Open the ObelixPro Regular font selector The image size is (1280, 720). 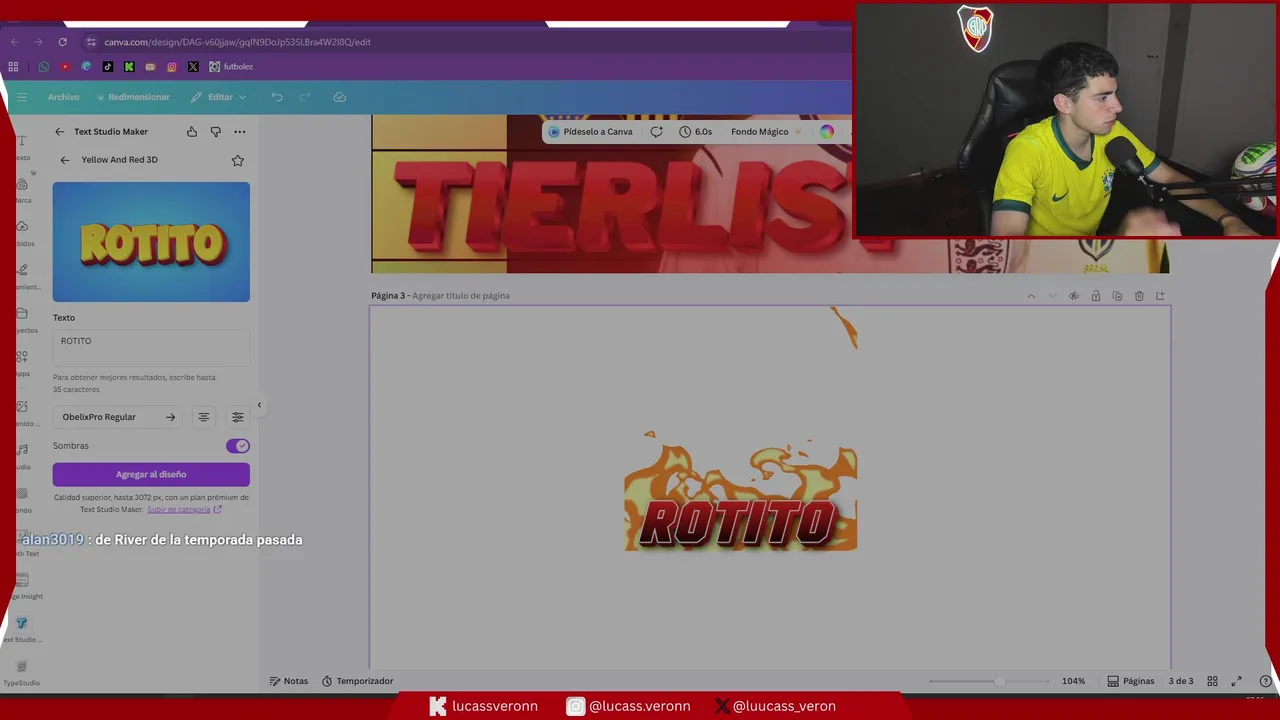coord(119,417)
